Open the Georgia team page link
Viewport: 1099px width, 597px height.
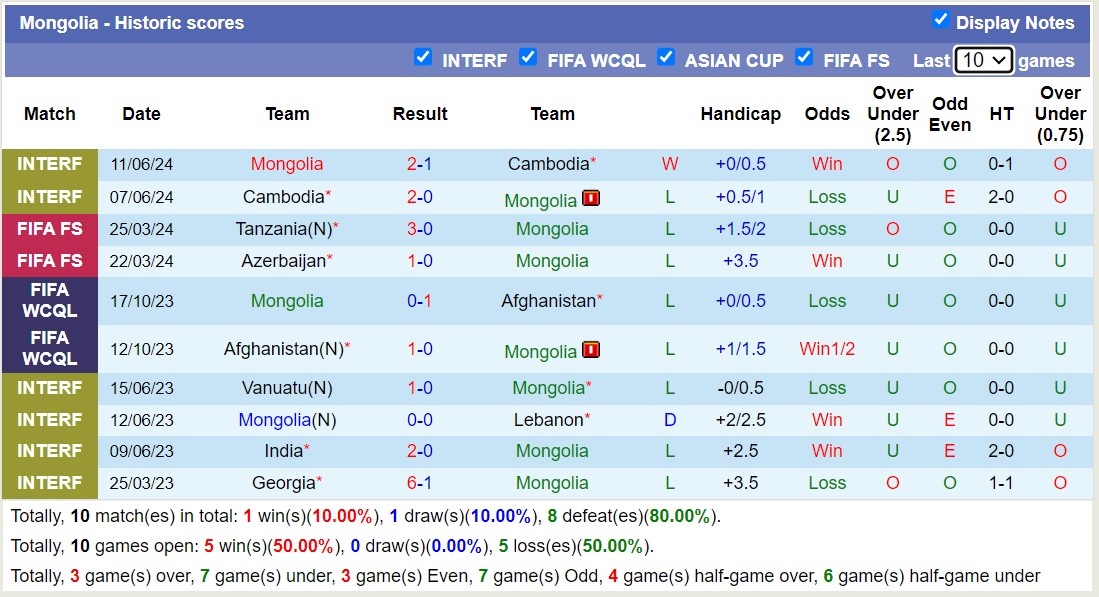pos(281,483)
